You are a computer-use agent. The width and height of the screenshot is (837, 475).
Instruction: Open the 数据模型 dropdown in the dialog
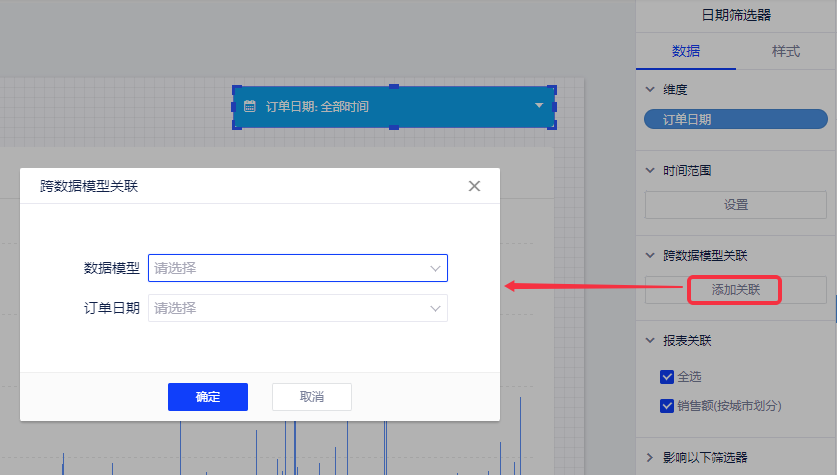click(x=297, y=268)
